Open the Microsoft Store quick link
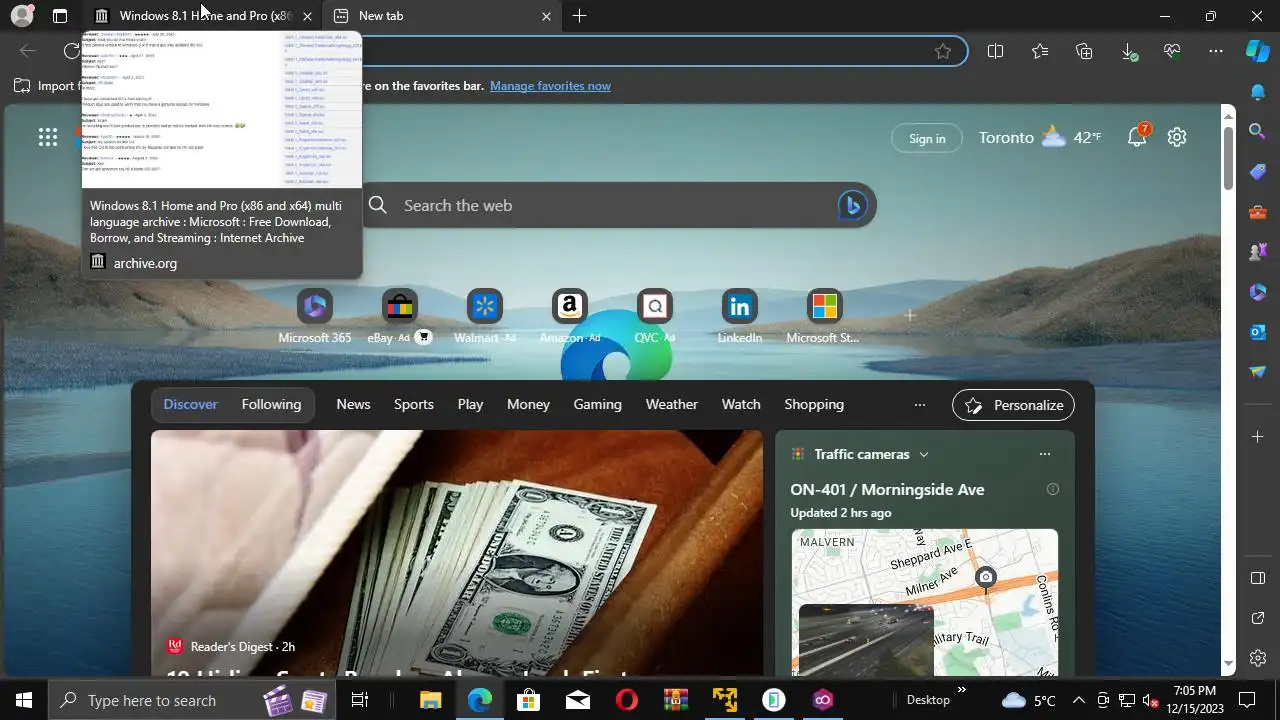1280x720 pixels. [824, 317]
